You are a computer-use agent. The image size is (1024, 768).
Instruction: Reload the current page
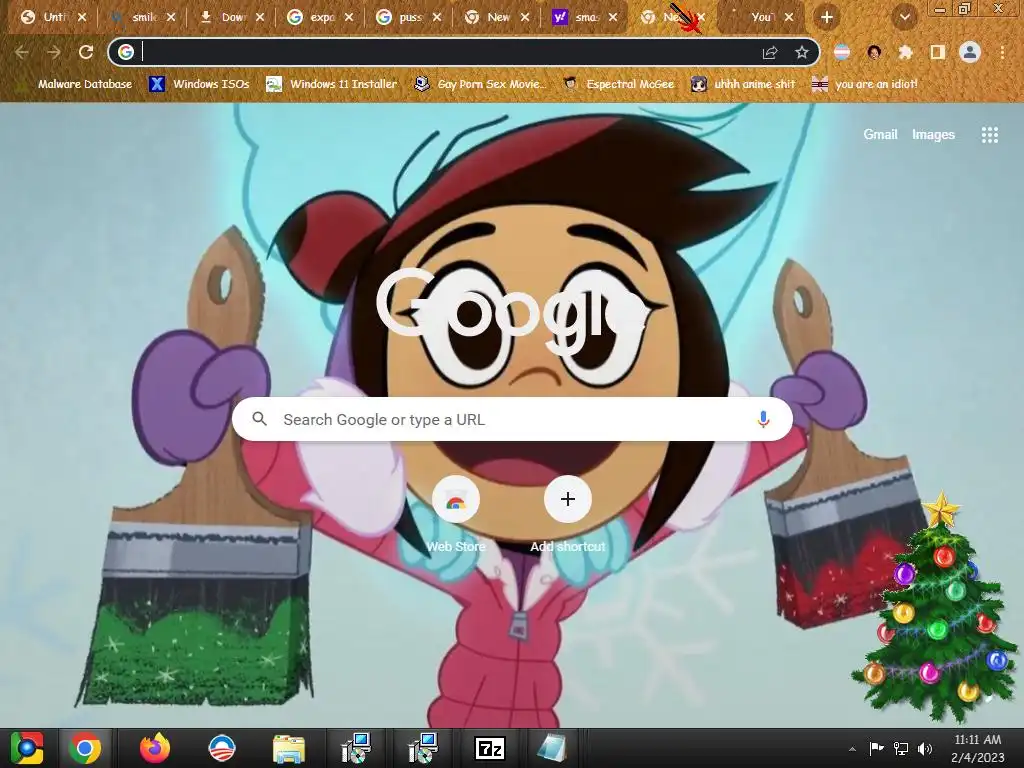[x=86, y=52]
